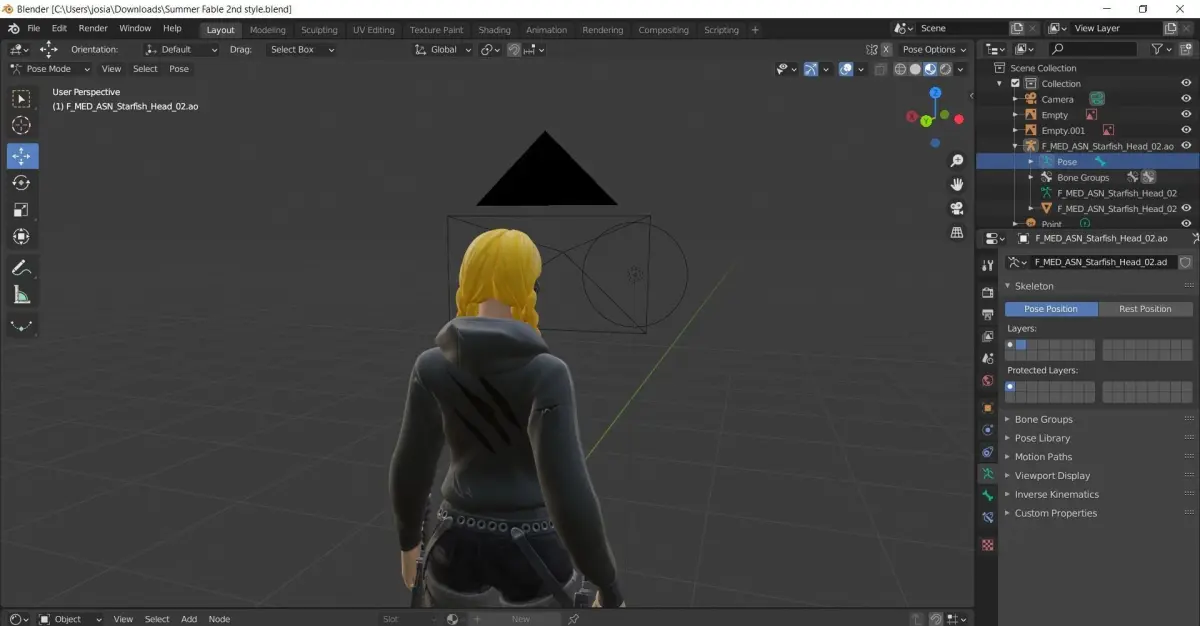Toggle the fake user shield for armature
This screenshot has height=626, width=1200.
(x=1185, y=262)
